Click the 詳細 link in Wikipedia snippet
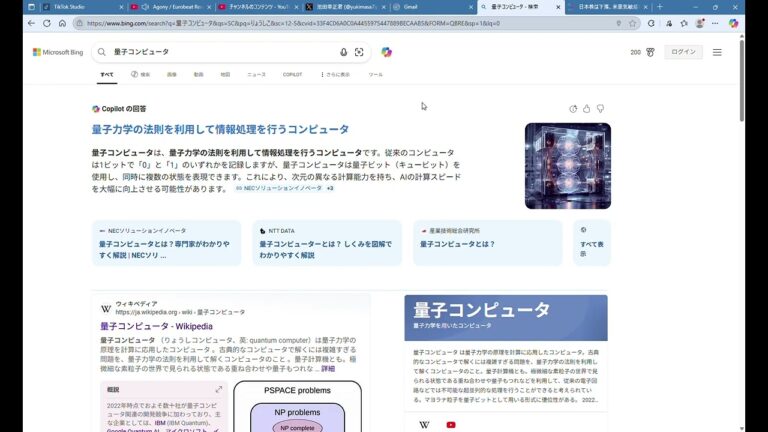Image resolution: width=768 pixels, height=432 pixels. click(328, 368)
